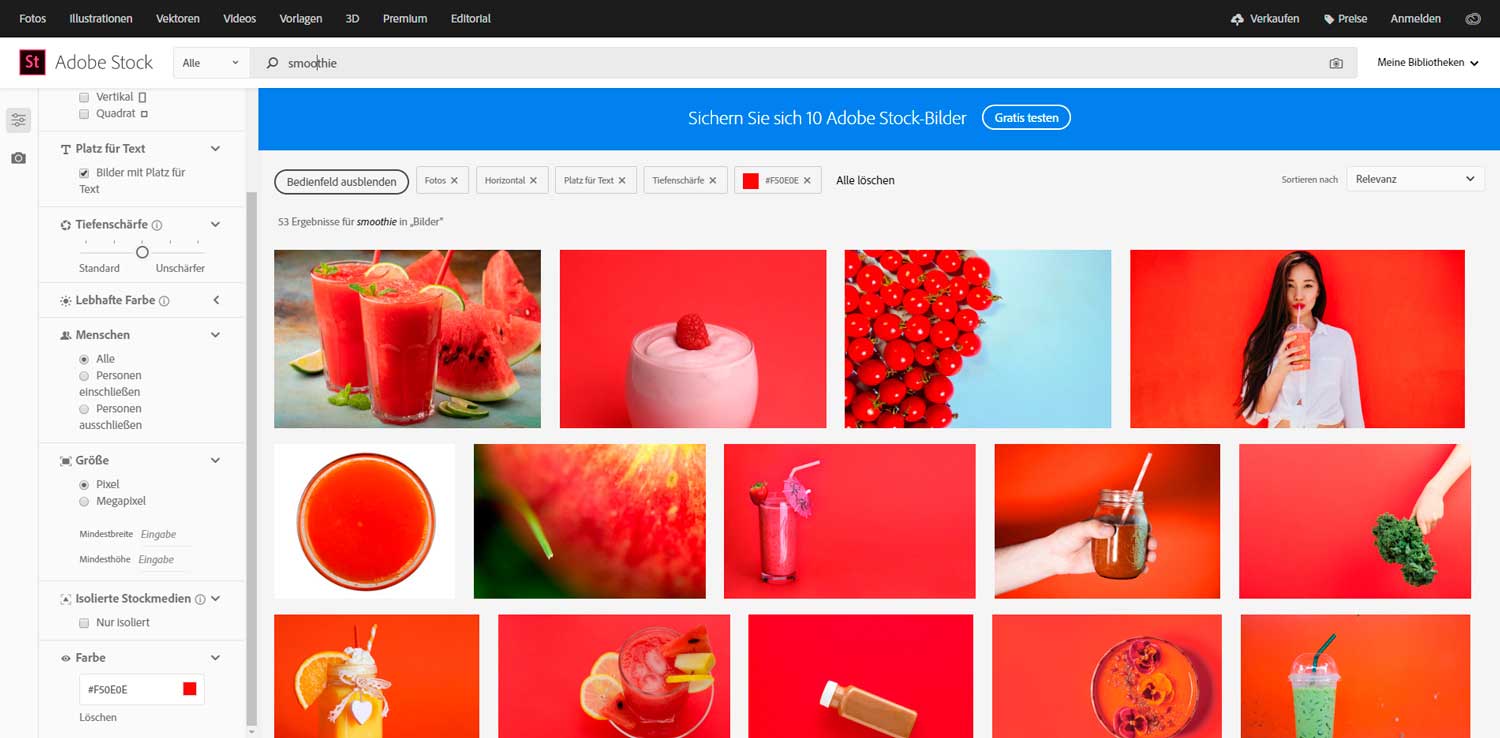
Task: Select the Megapixel size unit radio
Action: (84, 502)
